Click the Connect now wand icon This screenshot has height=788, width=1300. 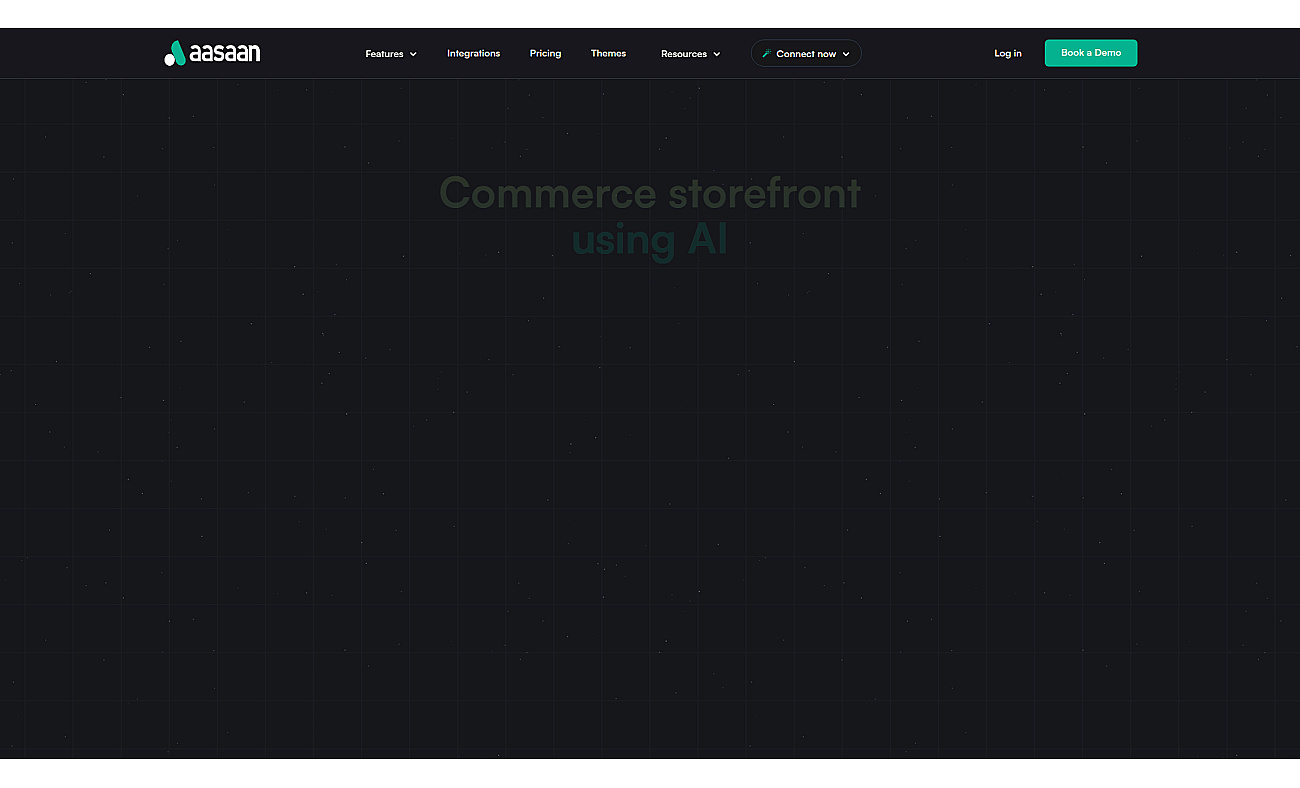[766, 54]
